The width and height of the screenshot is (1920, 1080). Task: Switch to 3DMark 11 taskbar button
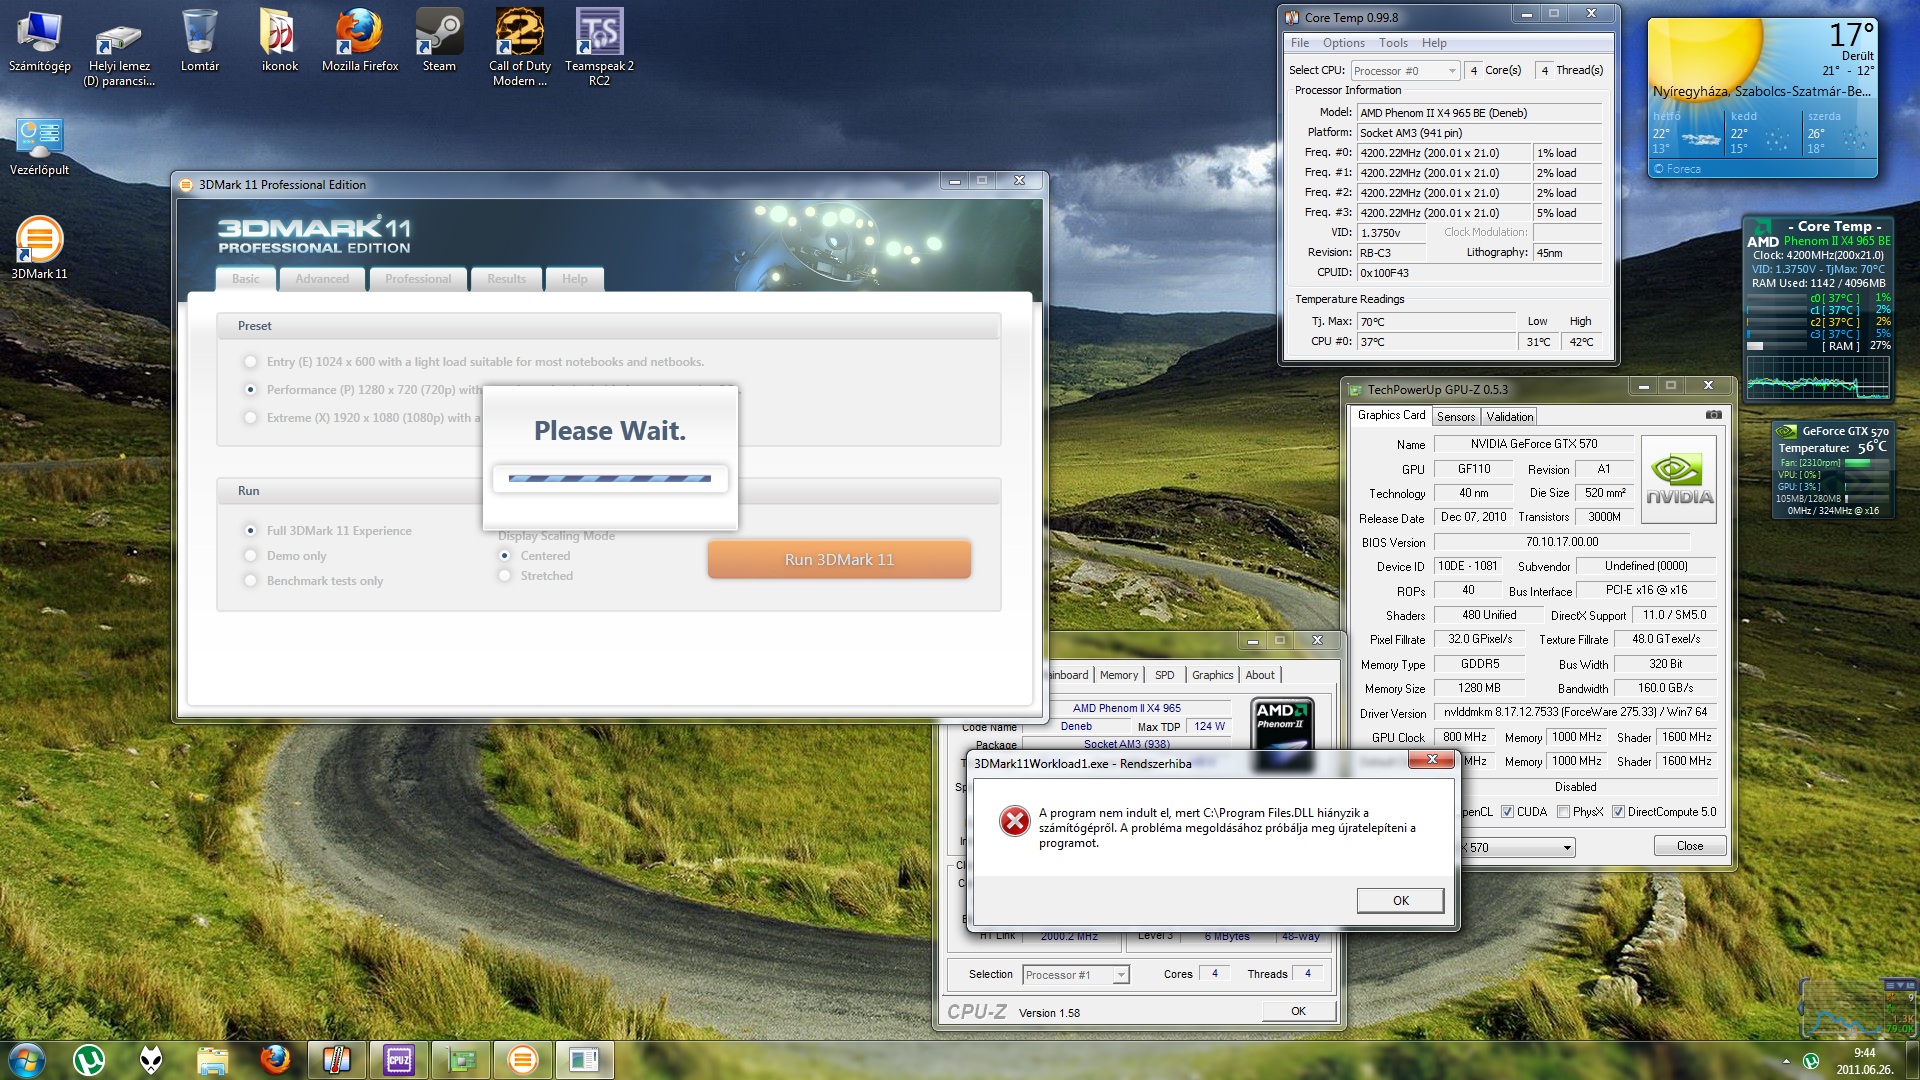click(523, 1060)
